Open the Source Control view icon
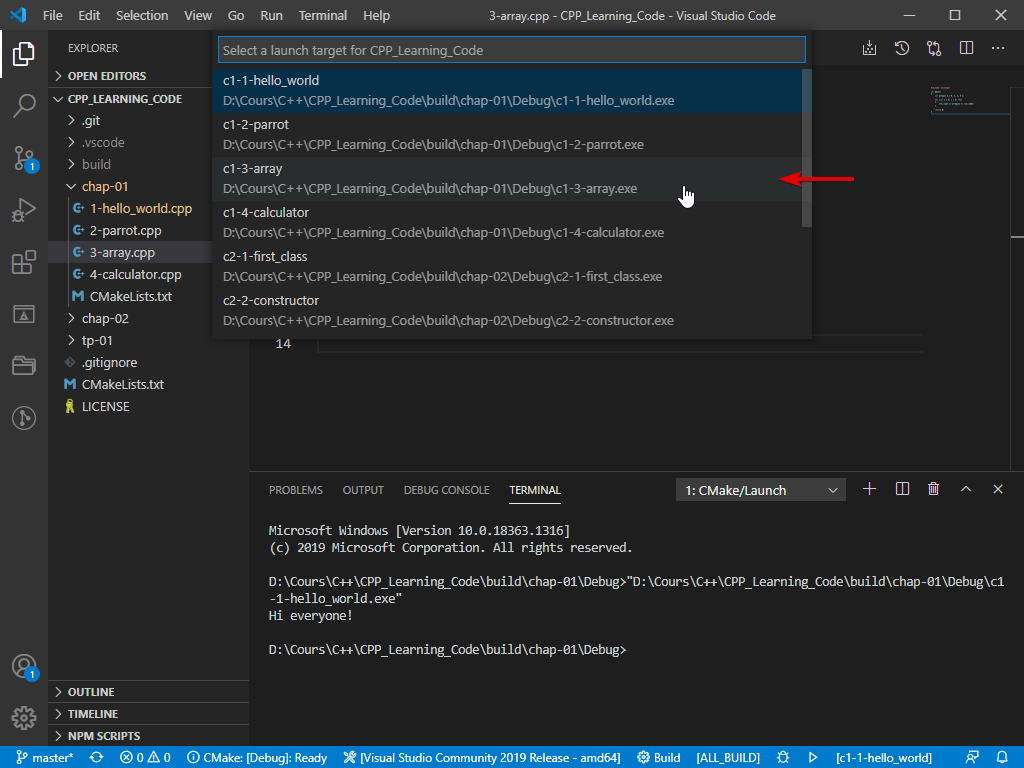The image size is (1024, 768). click(x=24, y=158)
